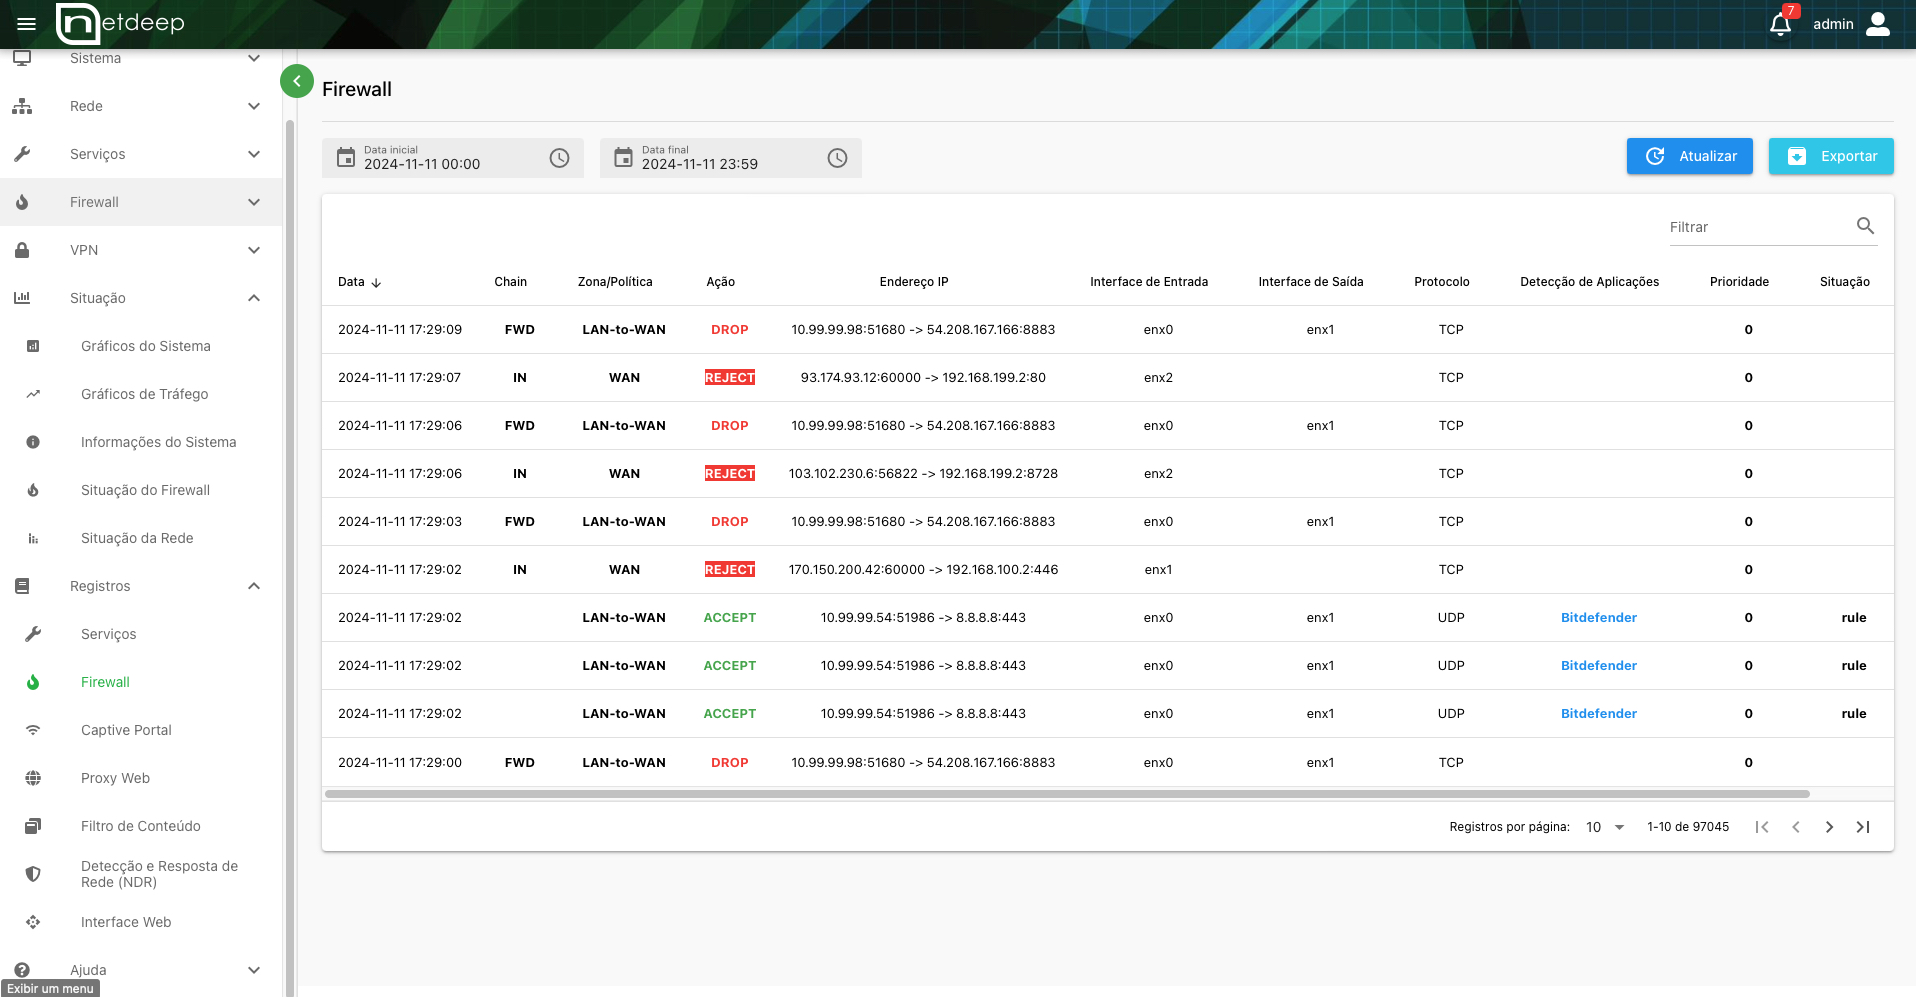The height and width of the screenshot is (997, 1916).
Task: Open the records per page dropdown
Action: (1605, 827)
